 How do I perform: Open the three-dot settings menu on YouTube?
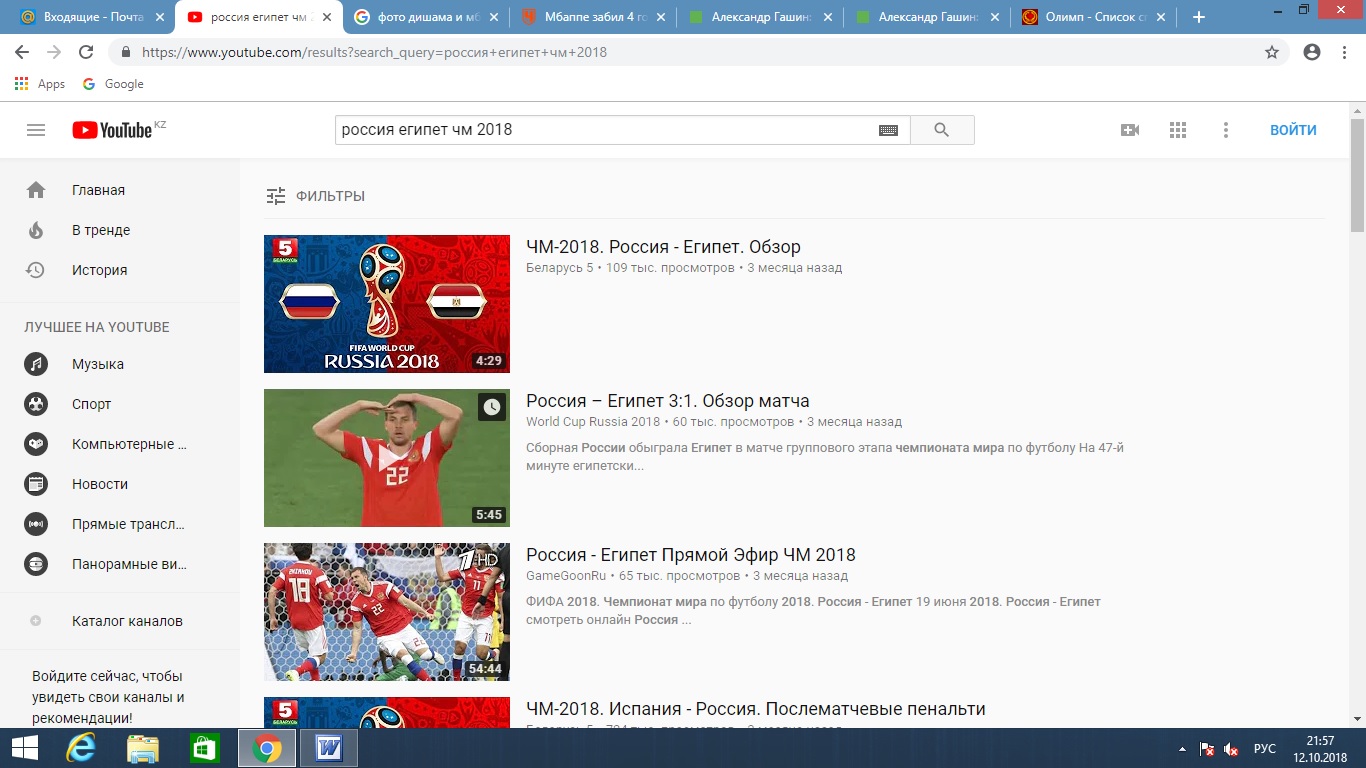(1226, 130)
